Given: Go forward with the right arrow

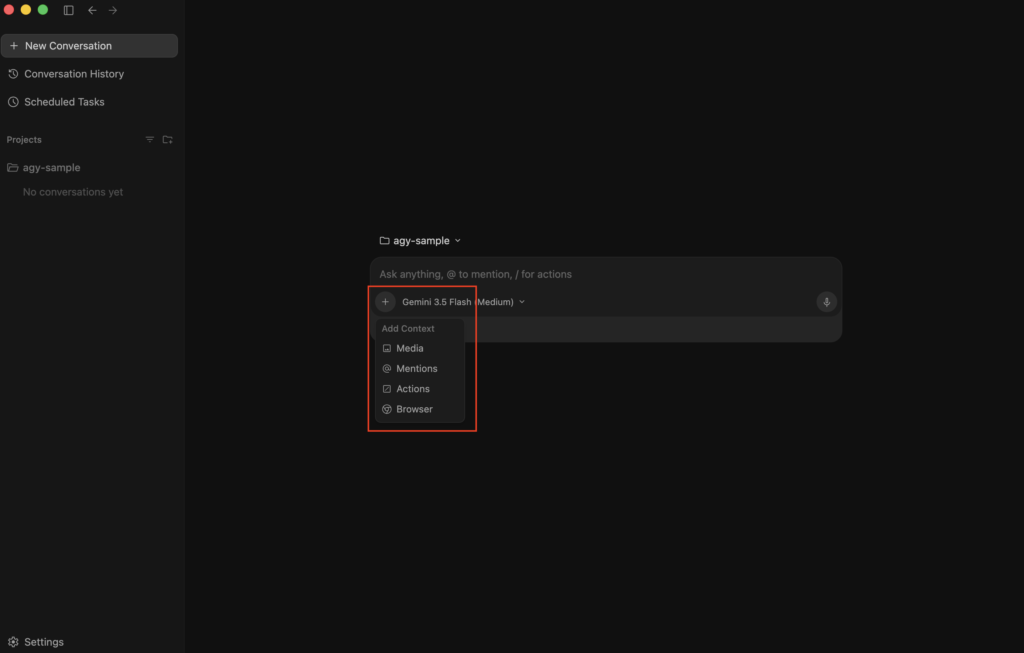Looking at the screenshot, I should pyautogui.click(x=113, y=10).
